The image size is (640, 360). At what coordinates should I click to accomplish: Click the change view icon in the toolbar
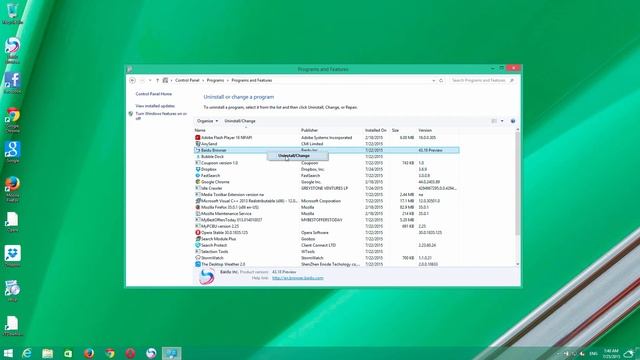tap(494, 121)
